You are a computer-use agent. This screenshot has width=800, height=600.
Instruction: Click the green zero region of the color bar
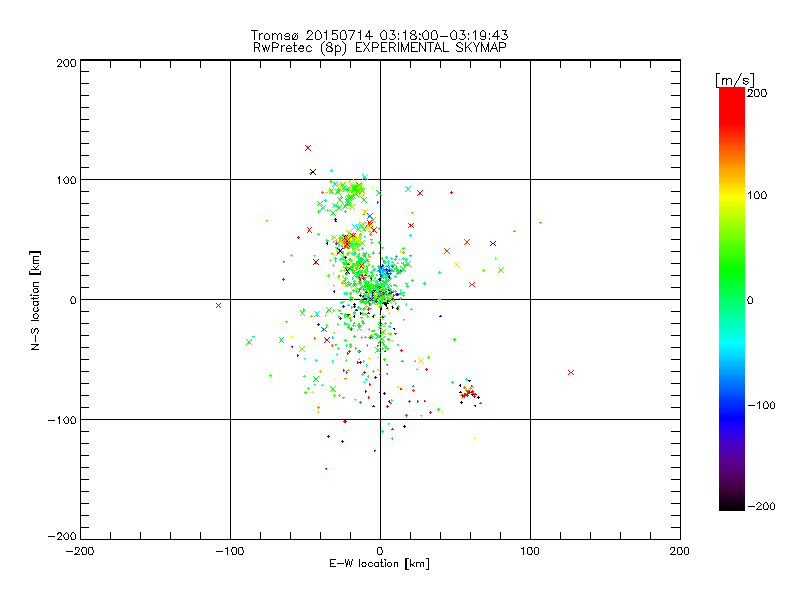tap(732, 299)
